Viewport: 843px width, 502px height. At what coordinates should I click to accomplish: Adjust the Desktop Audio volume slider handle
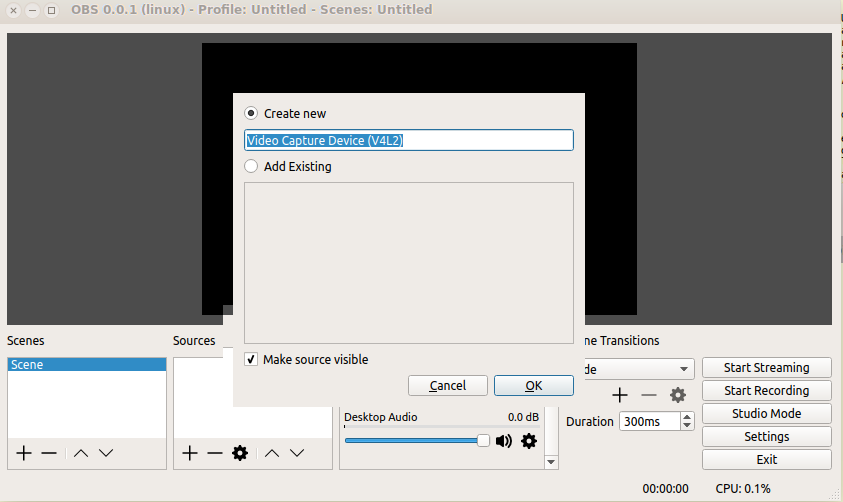[x=483, y=441]
